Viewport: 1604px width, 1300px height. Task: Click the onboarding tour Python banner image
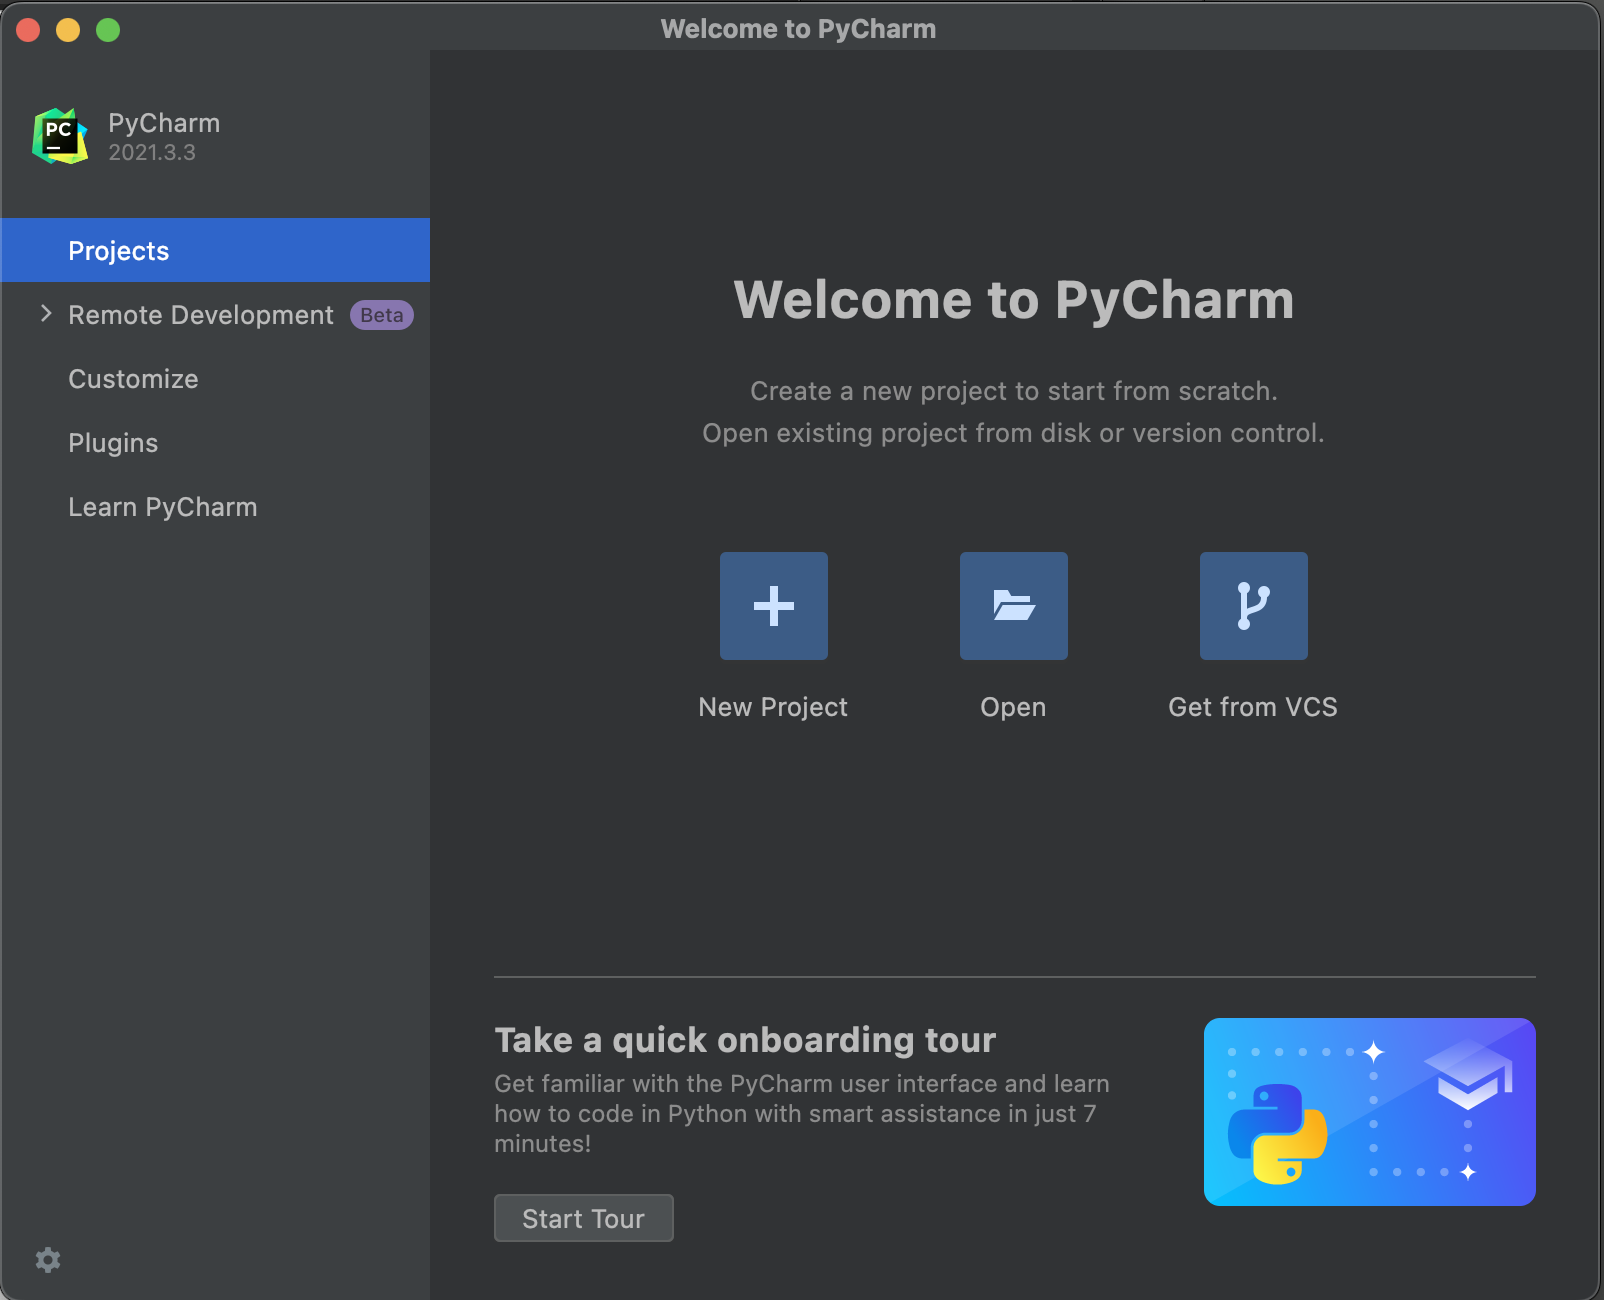click(1370, 1112)
